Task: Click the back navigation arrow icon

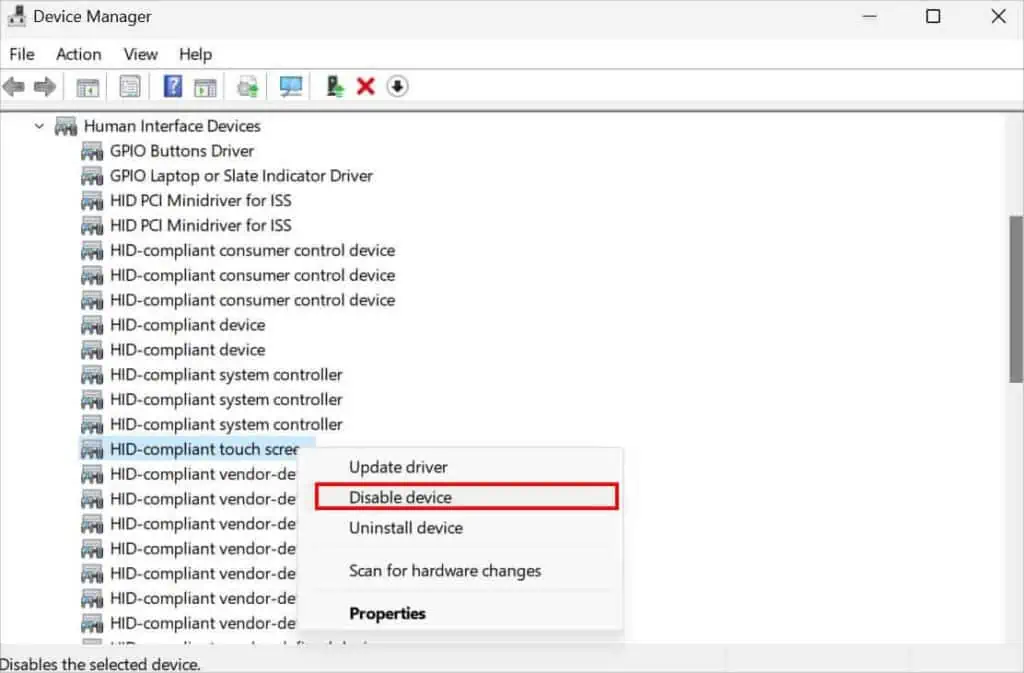Action: 13,86
